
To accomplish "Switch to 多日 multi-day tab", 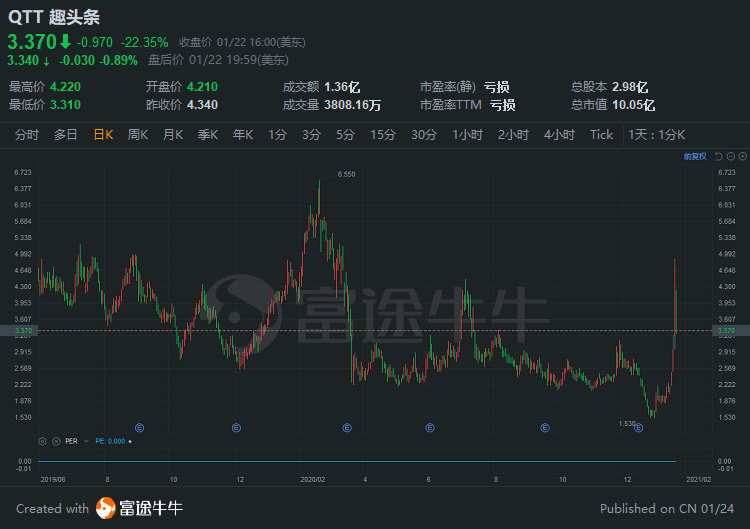I will (66, 135).
